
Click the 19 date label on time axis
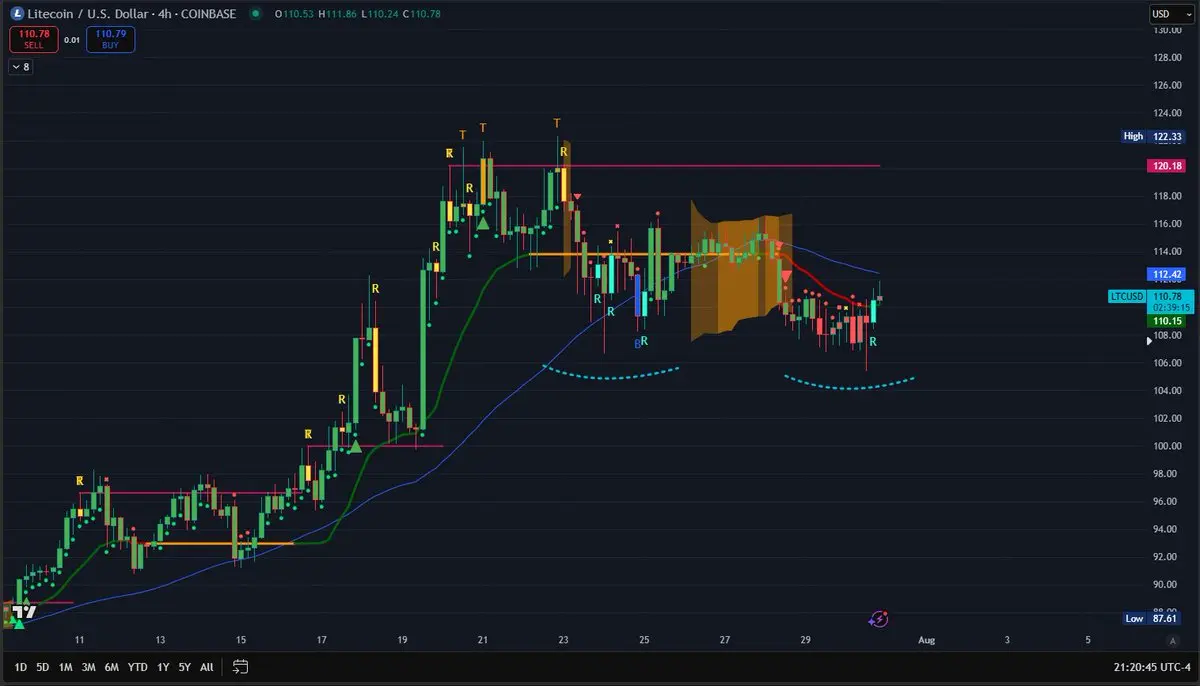[402, 639]
